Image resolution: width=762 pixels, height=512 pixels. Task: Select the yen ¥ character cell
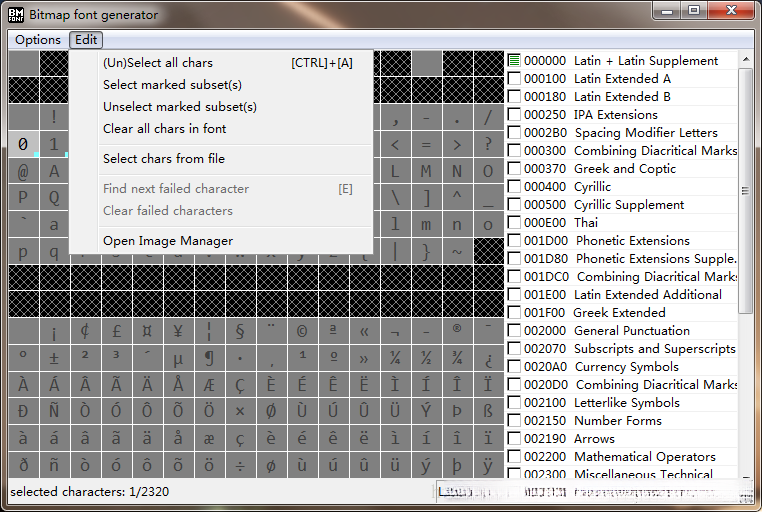178,331
